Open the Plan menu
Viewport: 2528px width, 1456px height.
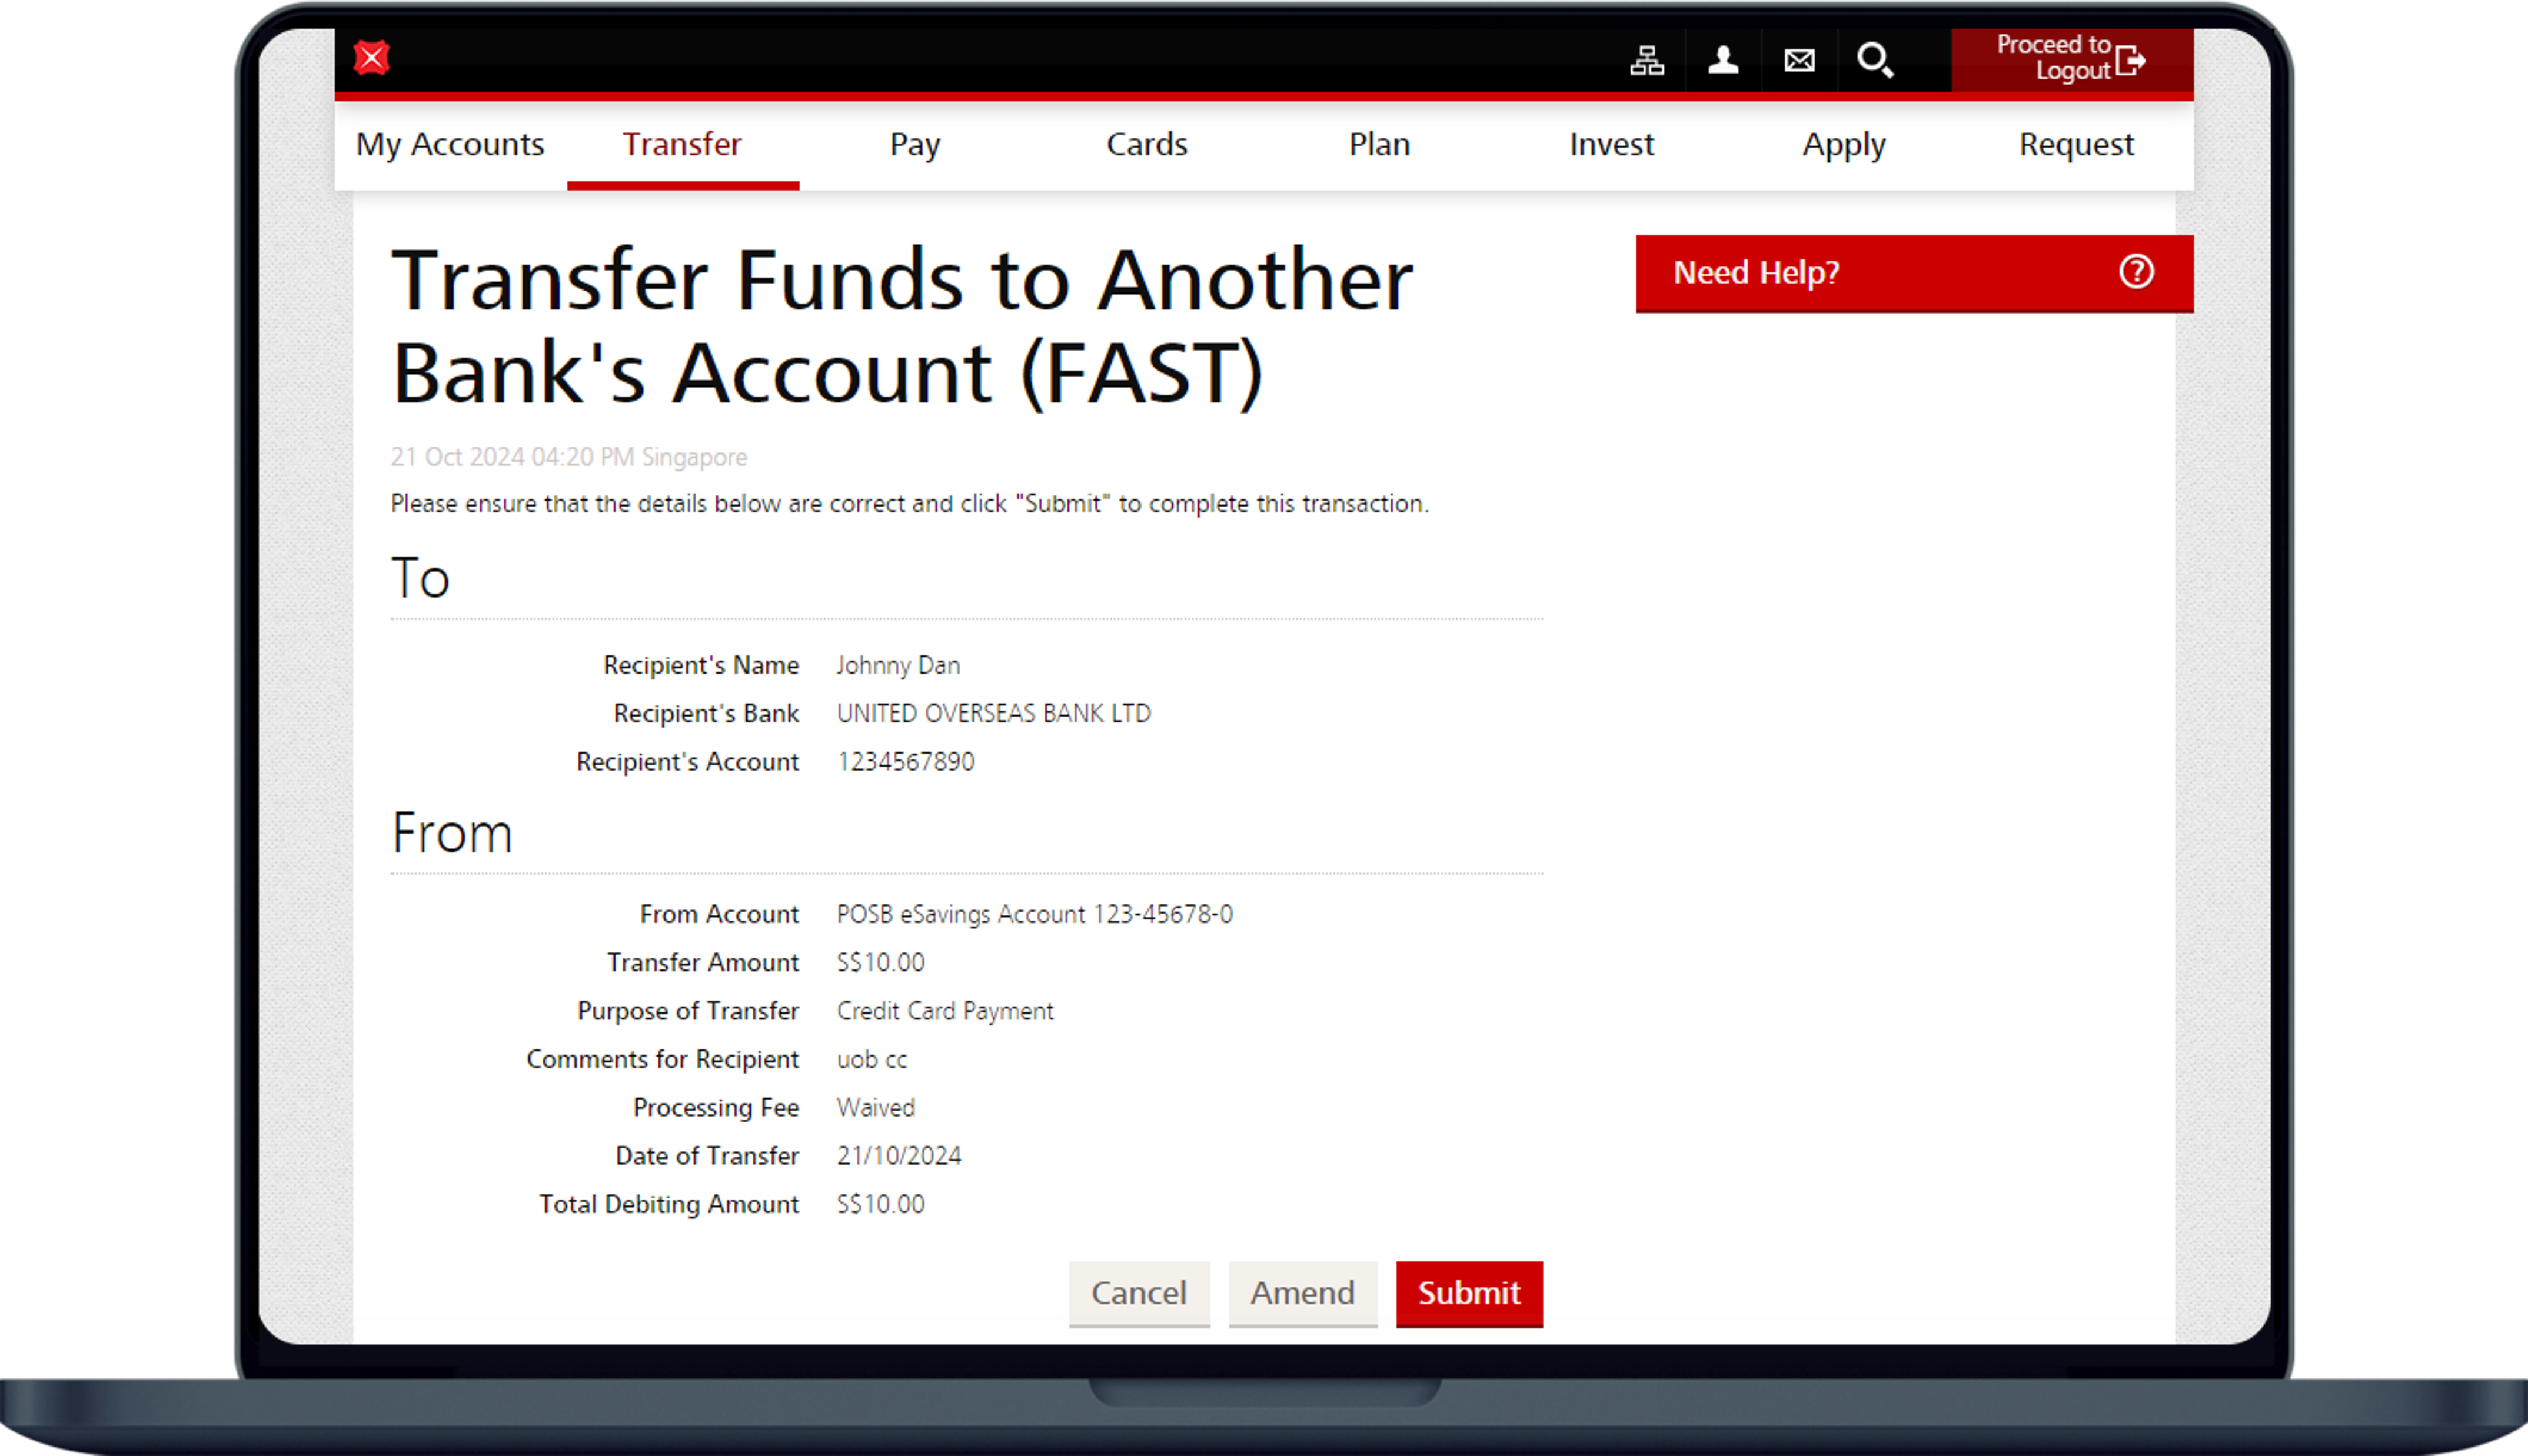[x=1379, y=145]
